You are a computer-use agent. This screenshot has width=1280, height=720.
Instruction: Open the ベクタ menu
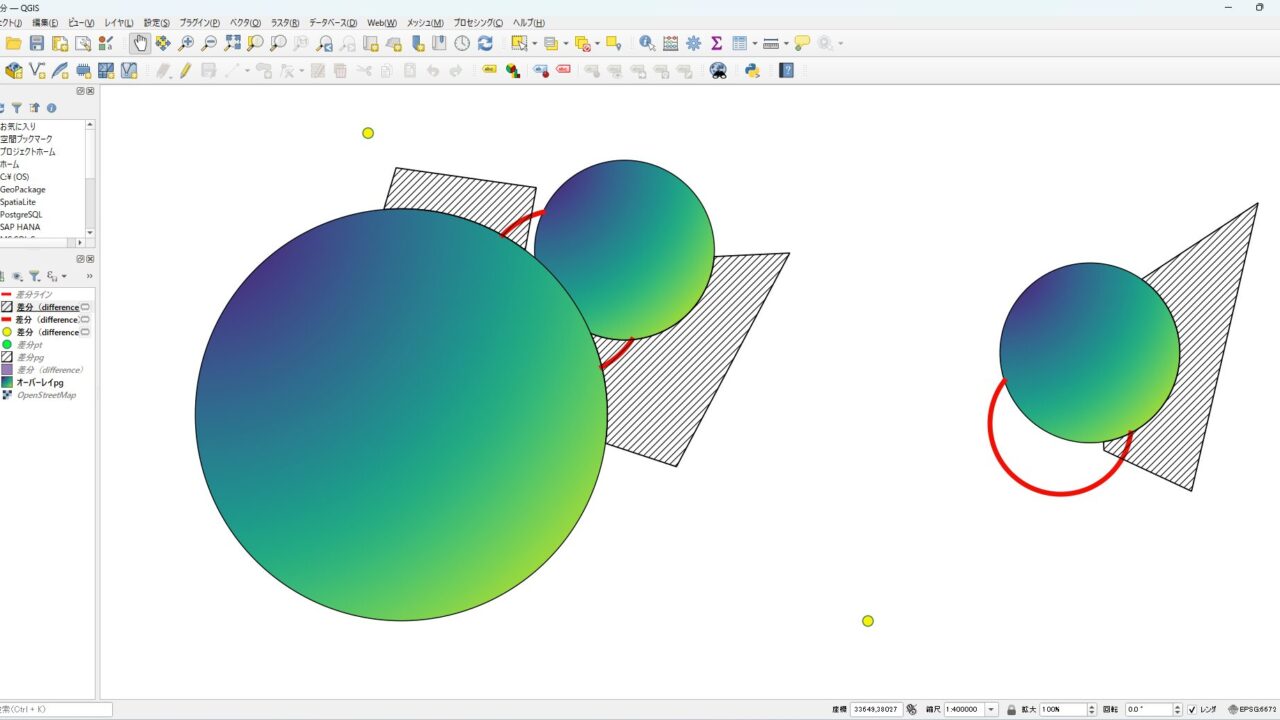click(245, 22)
